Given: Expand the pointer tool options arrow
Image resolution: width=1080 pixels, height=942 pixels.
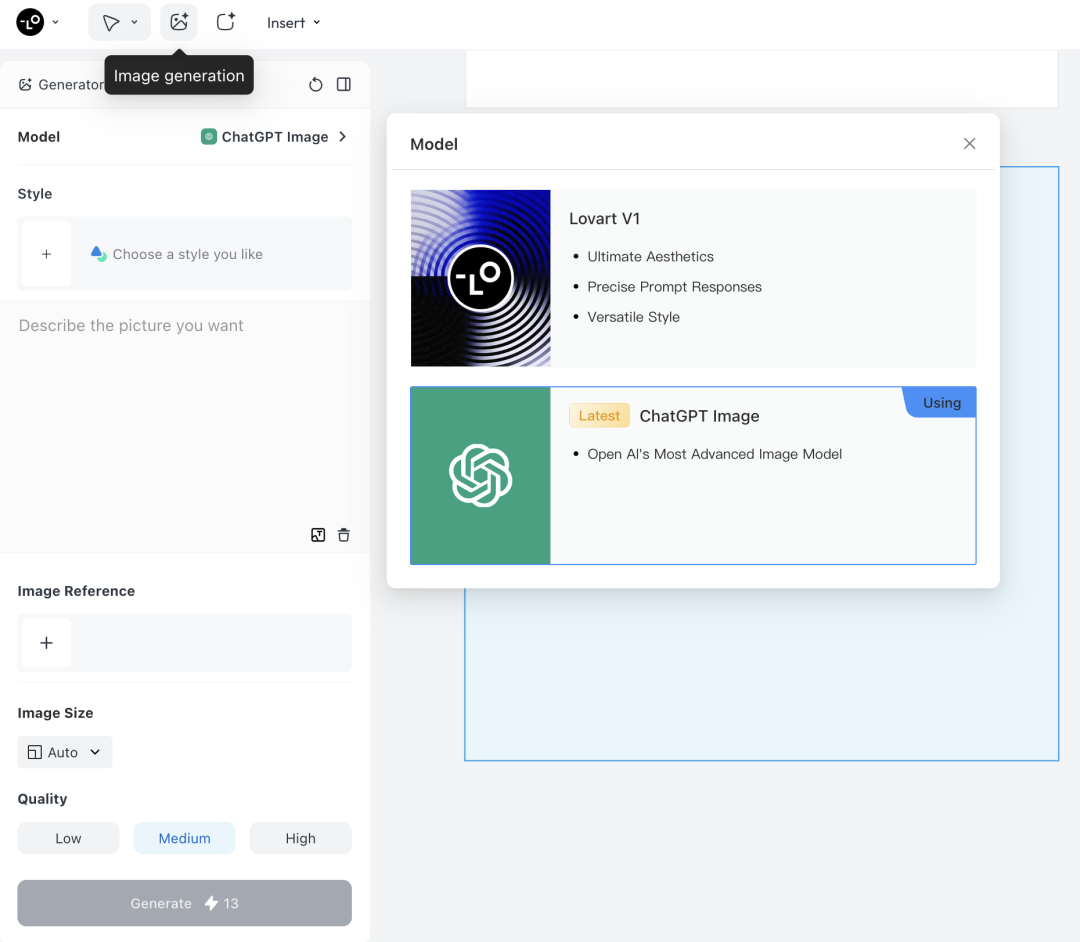Looking at the screenshot, I should pyautogui.click(x=134, y=22).
